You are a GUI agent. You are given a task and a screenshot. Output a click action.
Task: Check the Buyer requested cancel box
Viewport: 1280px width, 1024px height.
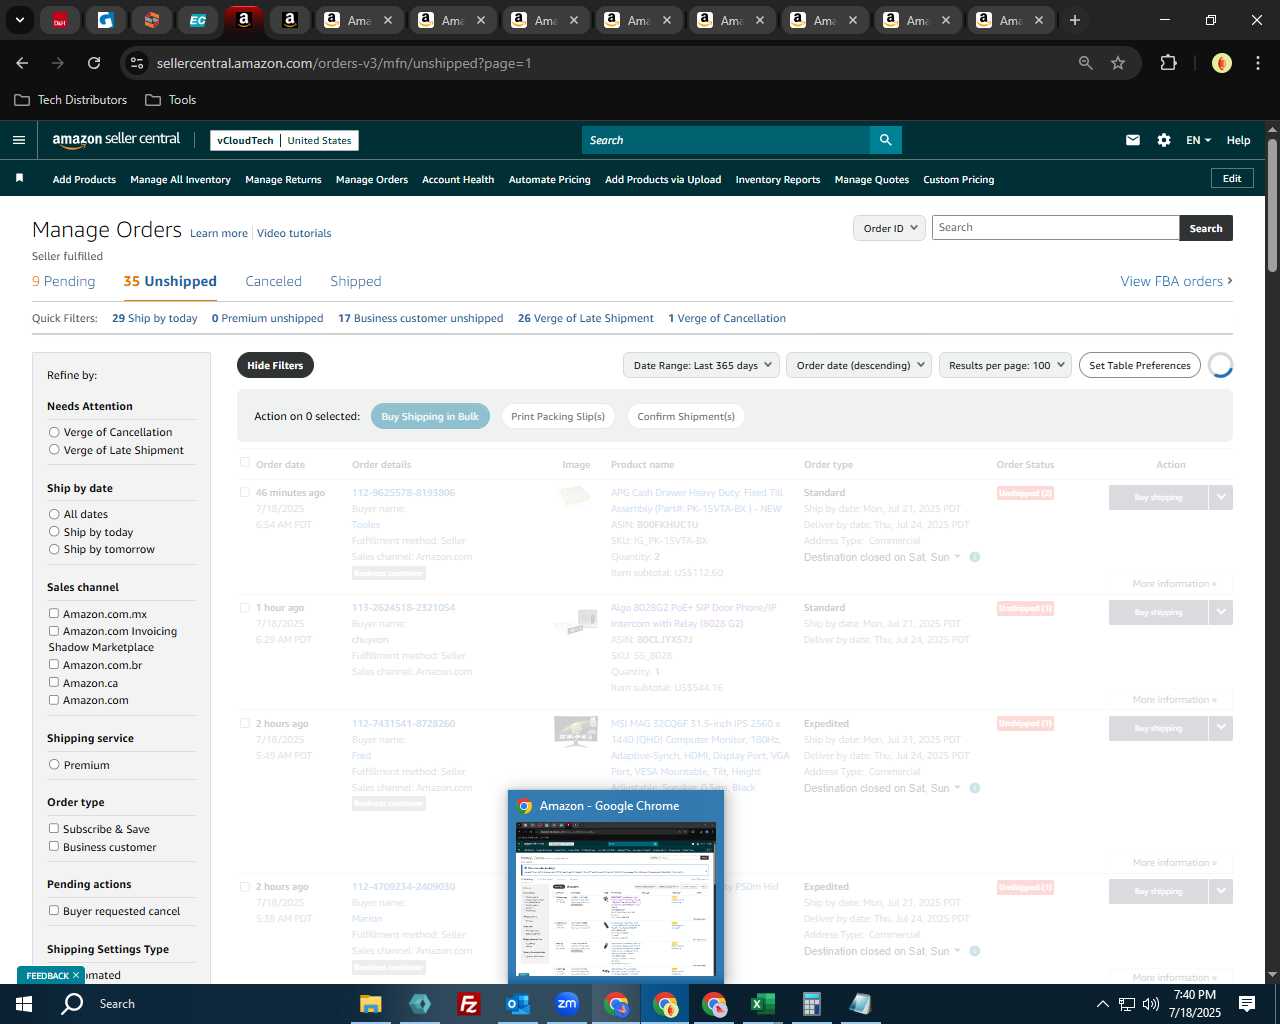pyautogui.click(x=54, y=911)
